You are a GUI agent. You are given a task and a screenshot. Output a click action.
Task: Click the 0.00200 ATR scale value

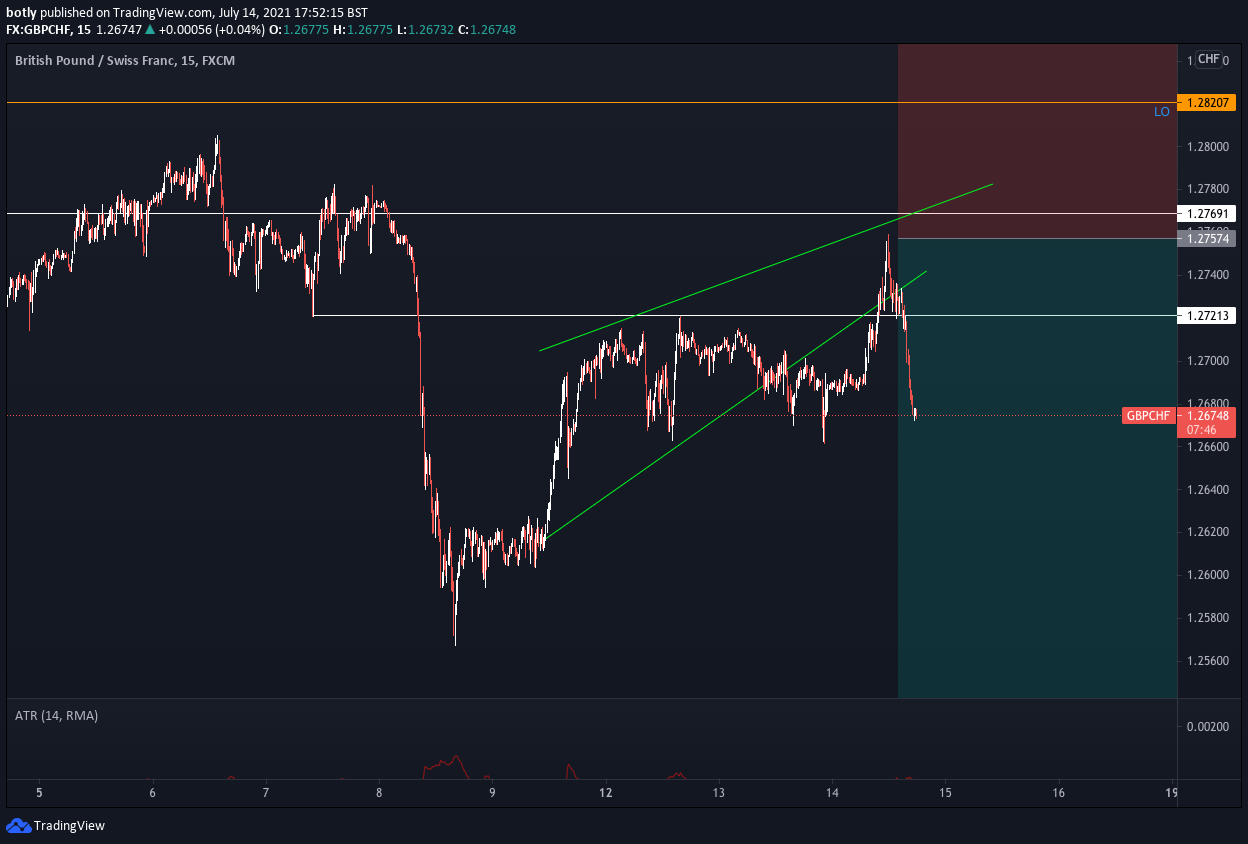point(1208,727)
